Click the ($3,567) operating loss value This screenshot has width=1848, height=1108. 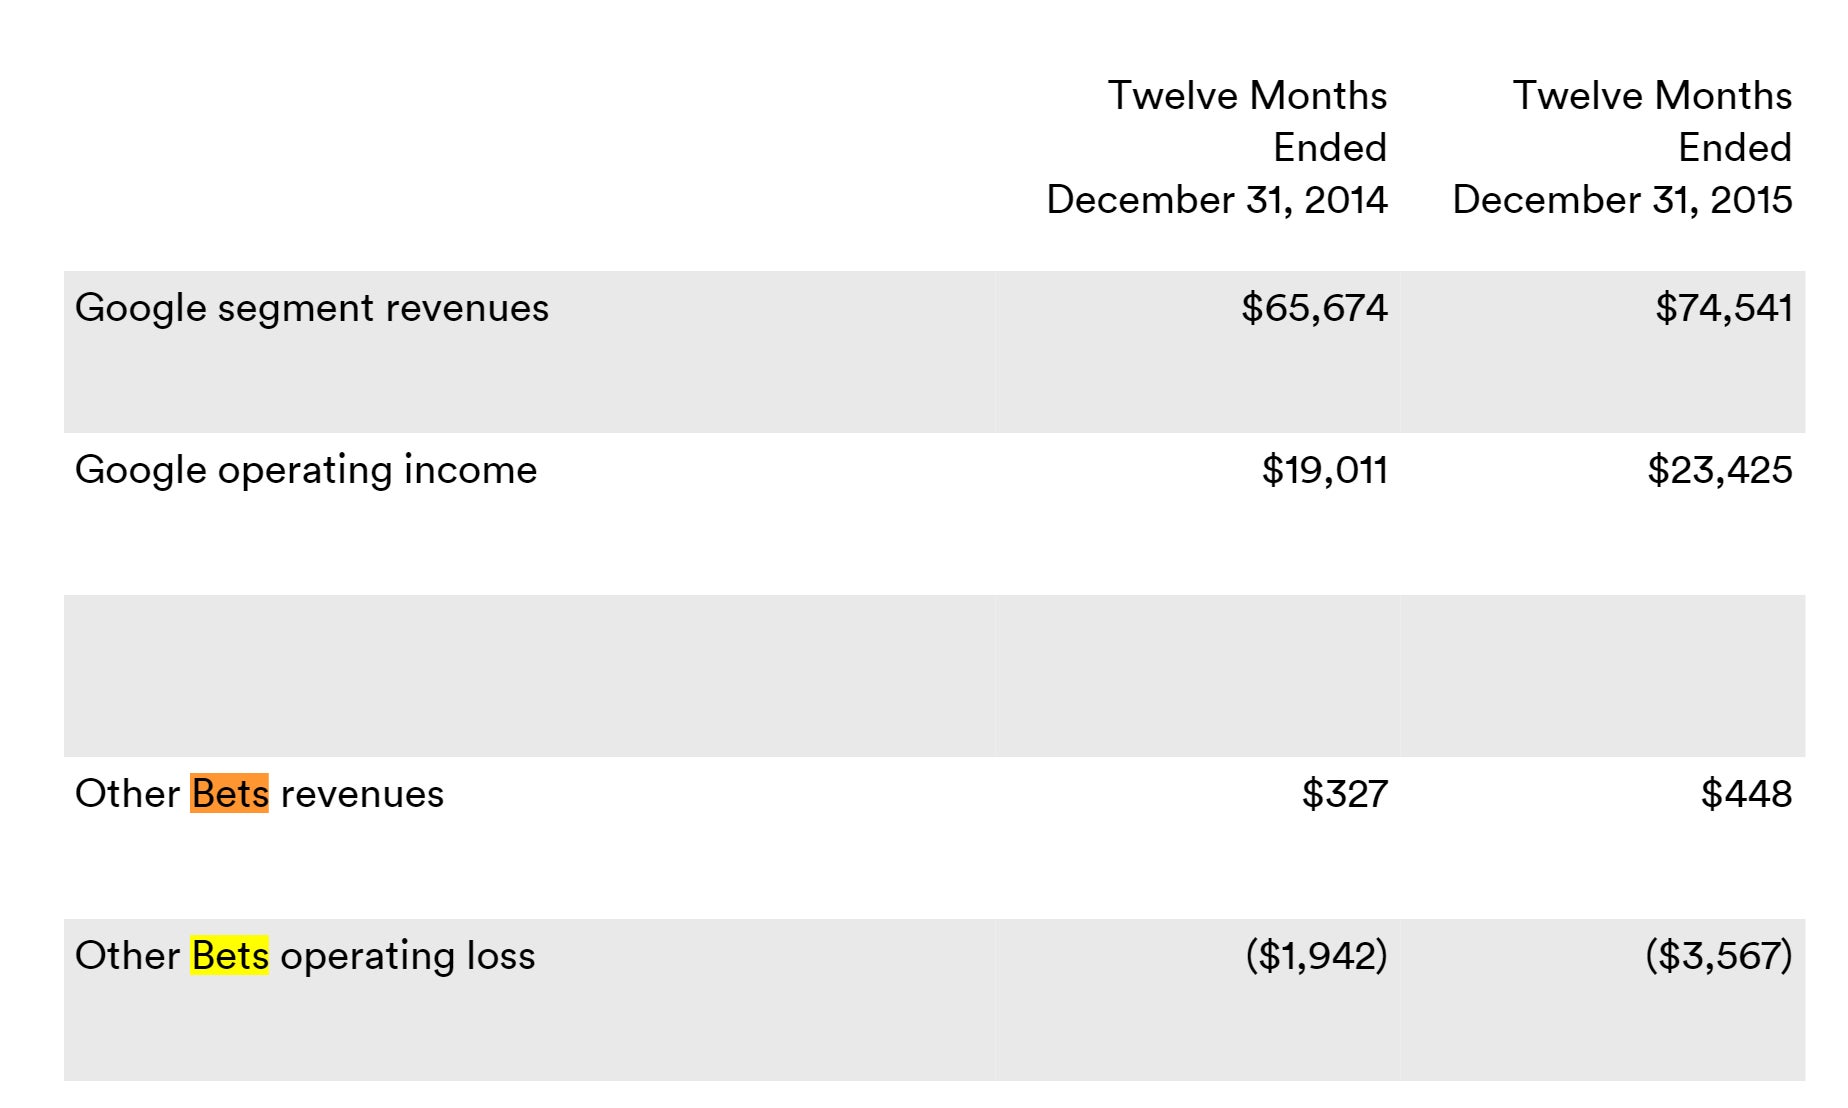pos(1717,956)
